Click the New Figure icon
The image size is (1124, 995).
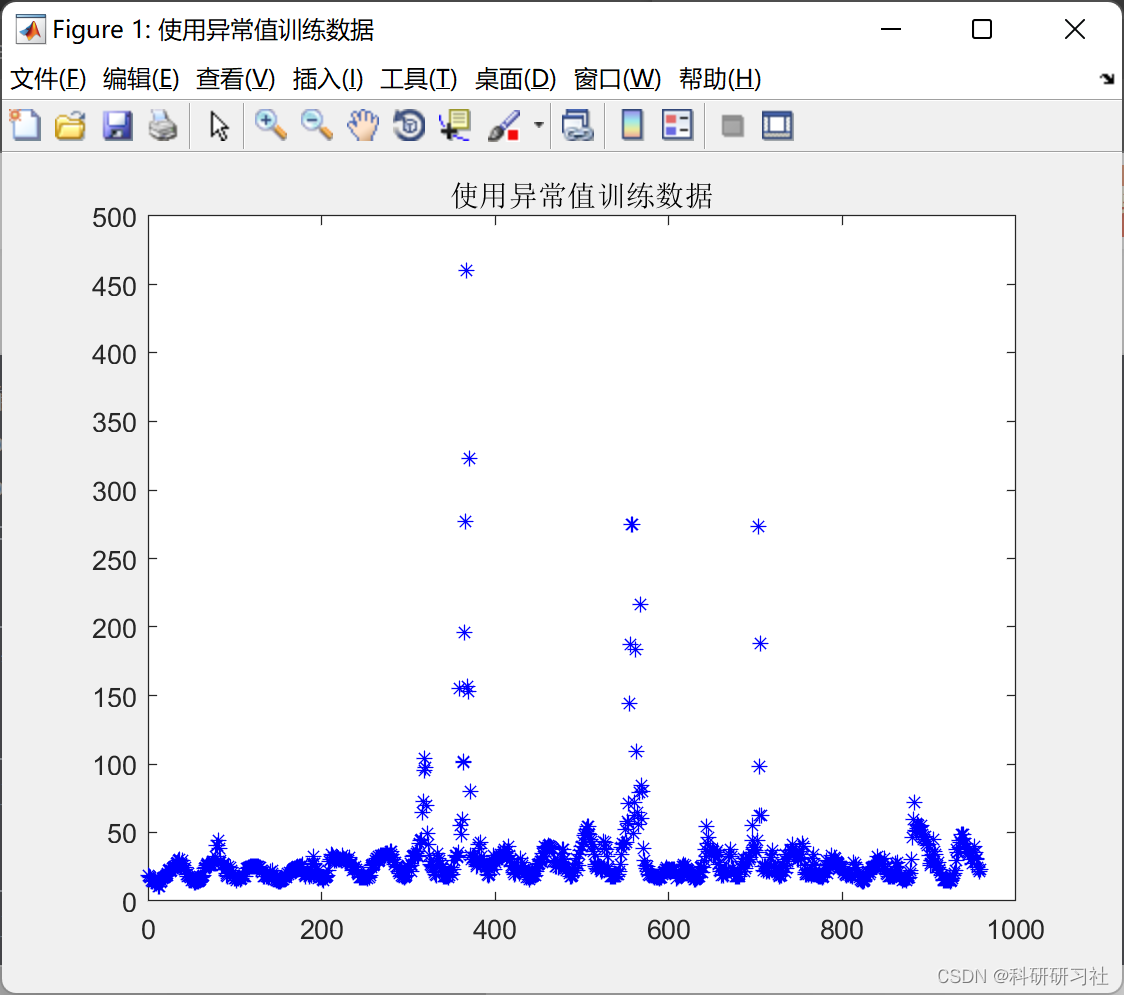[25, 125]
